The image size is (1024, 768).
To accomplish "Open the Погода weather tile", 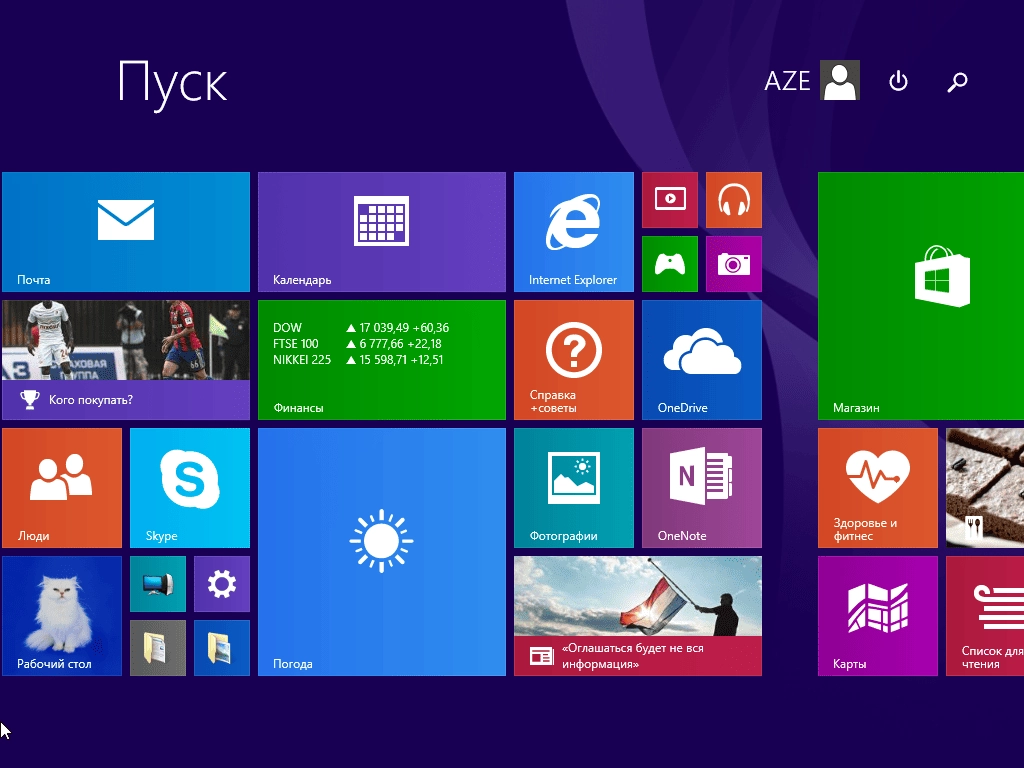I will [x=382, y=552].
